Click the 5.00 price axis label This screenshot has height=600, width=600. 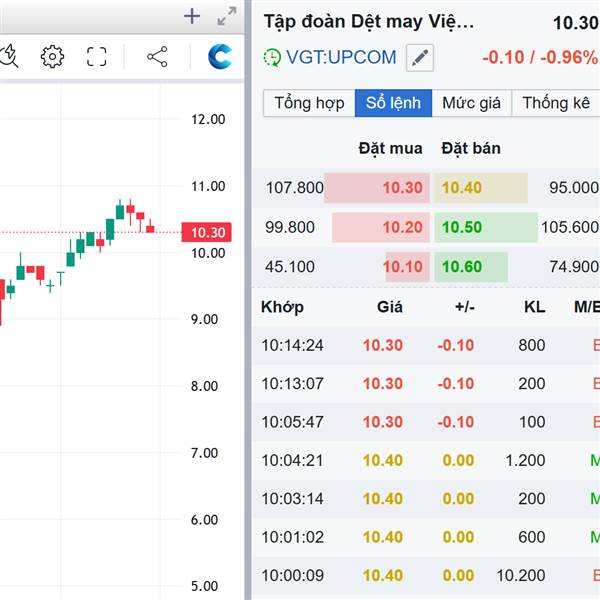[x=204, y=586]
